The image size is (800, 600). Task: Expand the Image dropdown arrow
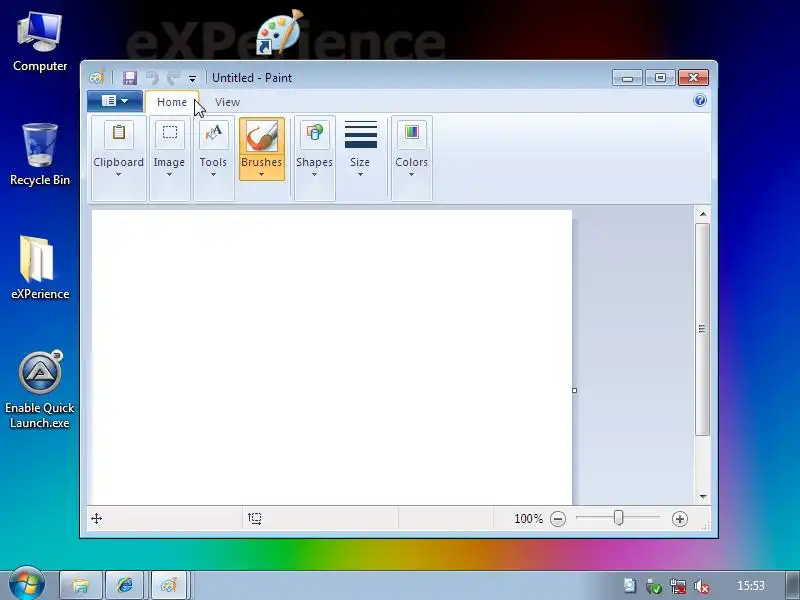tap(169, 174)
